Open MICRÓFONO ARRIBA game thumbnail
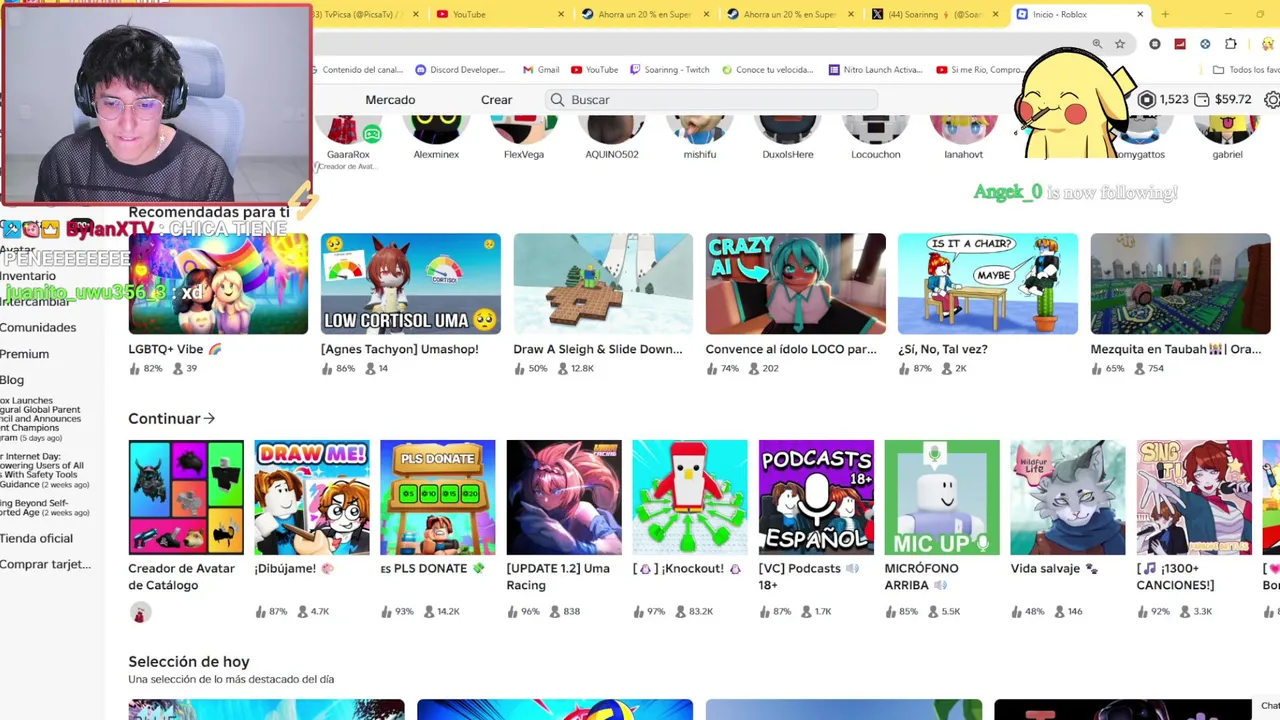 tap(942, 497)
